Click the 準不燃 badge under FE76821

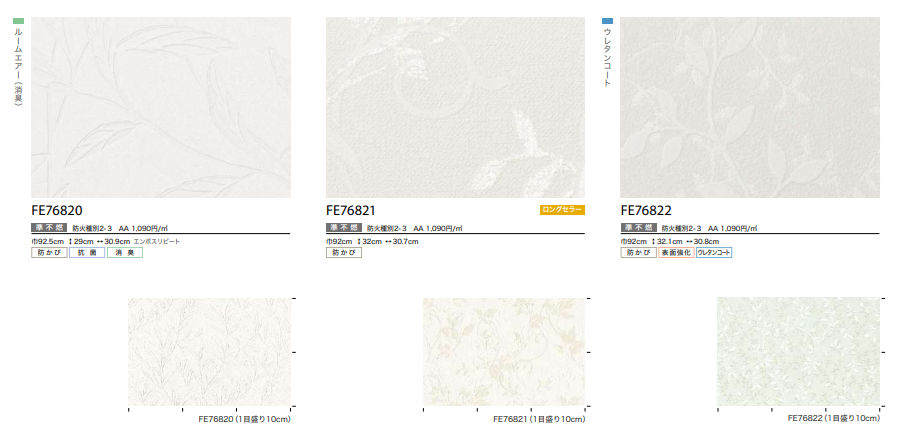point(343,228)
